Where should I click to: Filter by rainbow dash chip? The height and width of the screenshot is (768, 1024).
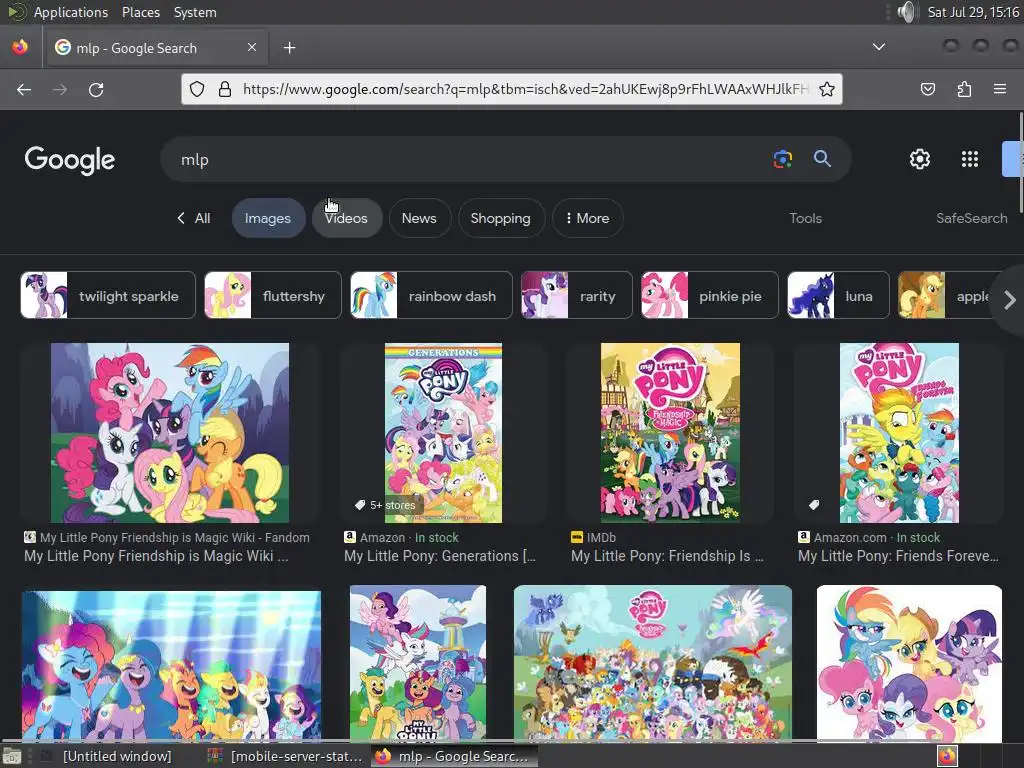point(431,295)
